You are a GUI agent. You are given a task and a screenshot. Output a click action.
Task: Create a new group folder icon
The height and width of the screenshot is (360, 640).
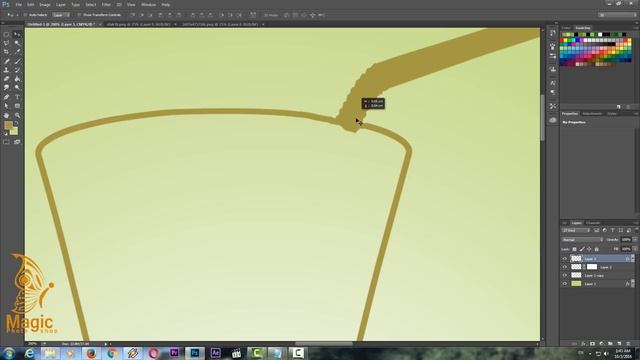point(610,344)
